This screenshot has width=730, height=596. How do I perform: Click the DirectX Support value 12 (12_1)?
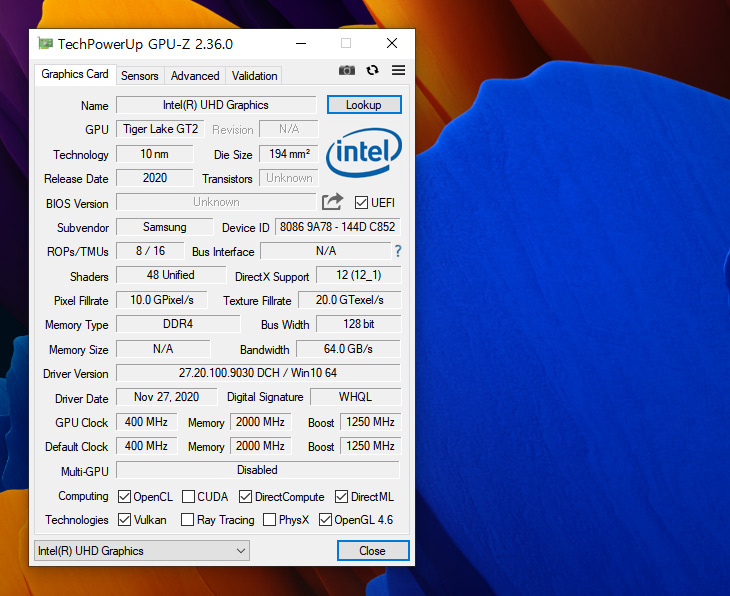coord(358,275)
